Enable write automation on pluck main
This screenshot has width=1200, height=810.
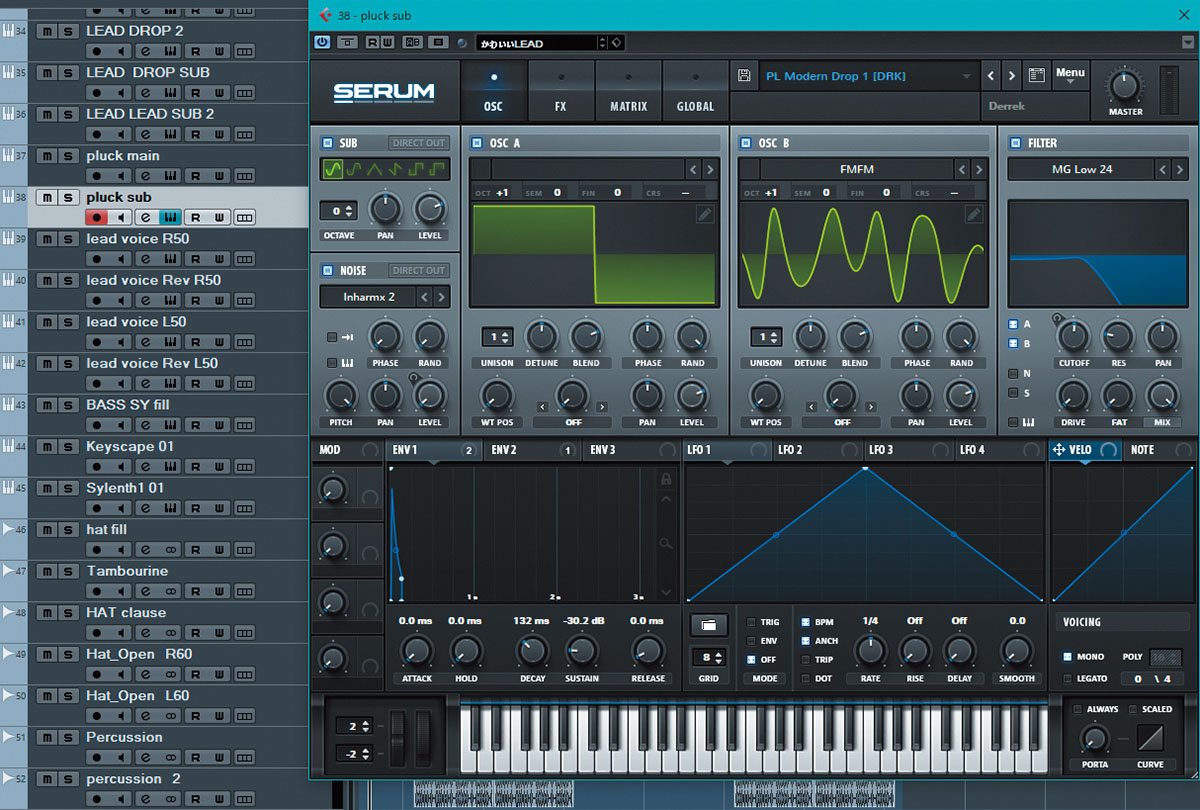tap(220, 175)
